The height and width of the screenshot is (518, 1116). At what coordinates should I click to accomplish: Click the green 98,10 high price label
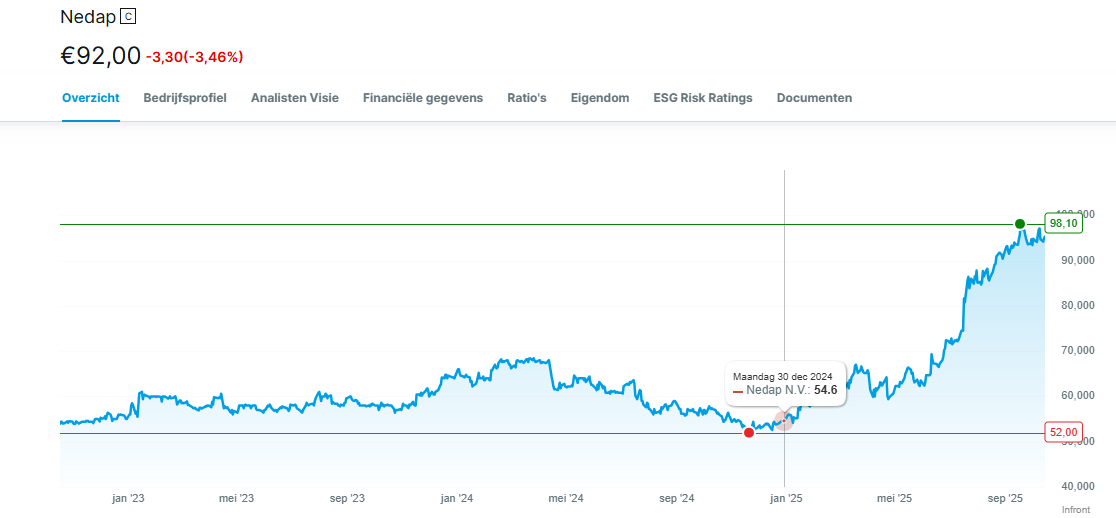pos(1063,223)
